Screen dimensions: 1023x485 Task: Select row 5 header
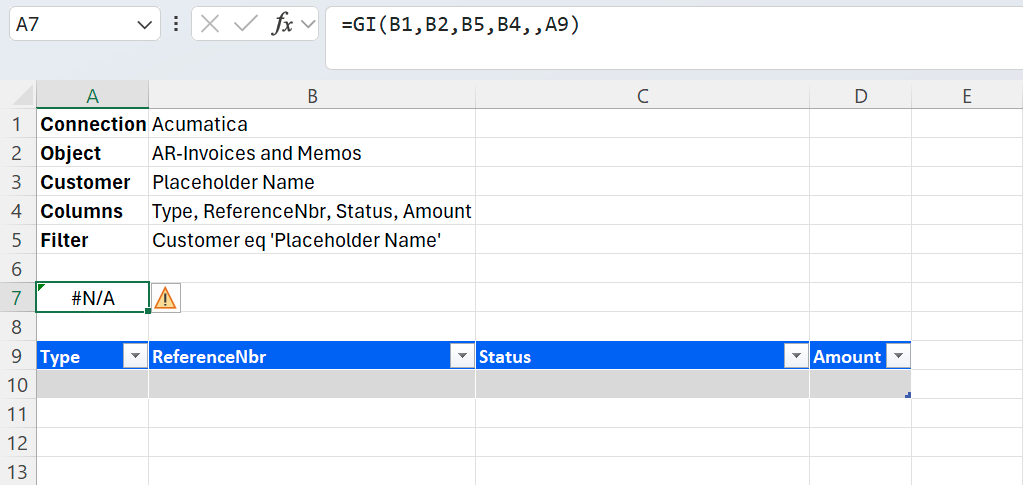(x=18, y=240)
